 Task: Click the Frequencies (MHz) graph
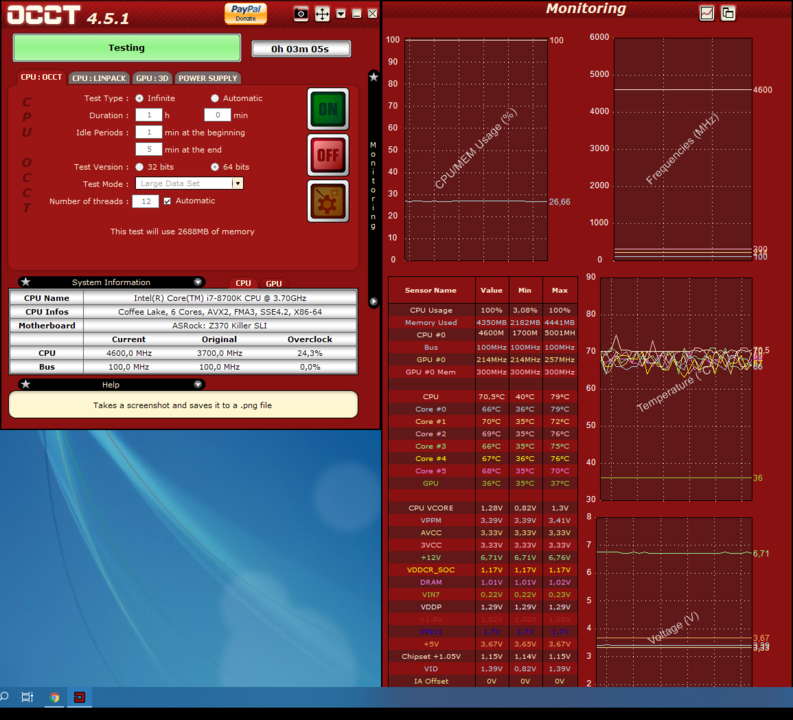point(683,150)
